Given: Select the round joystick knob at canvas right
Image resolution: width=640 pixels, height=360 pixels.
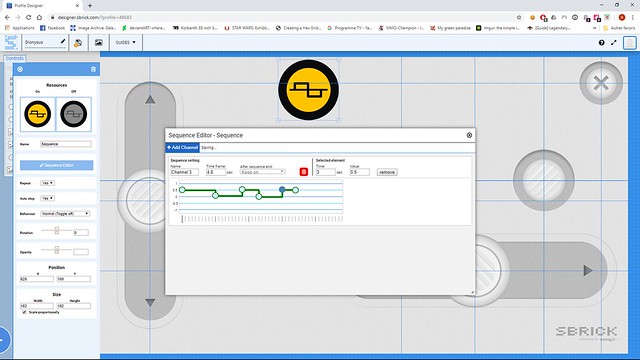Looking at the screenshot, I should [544, 180].
